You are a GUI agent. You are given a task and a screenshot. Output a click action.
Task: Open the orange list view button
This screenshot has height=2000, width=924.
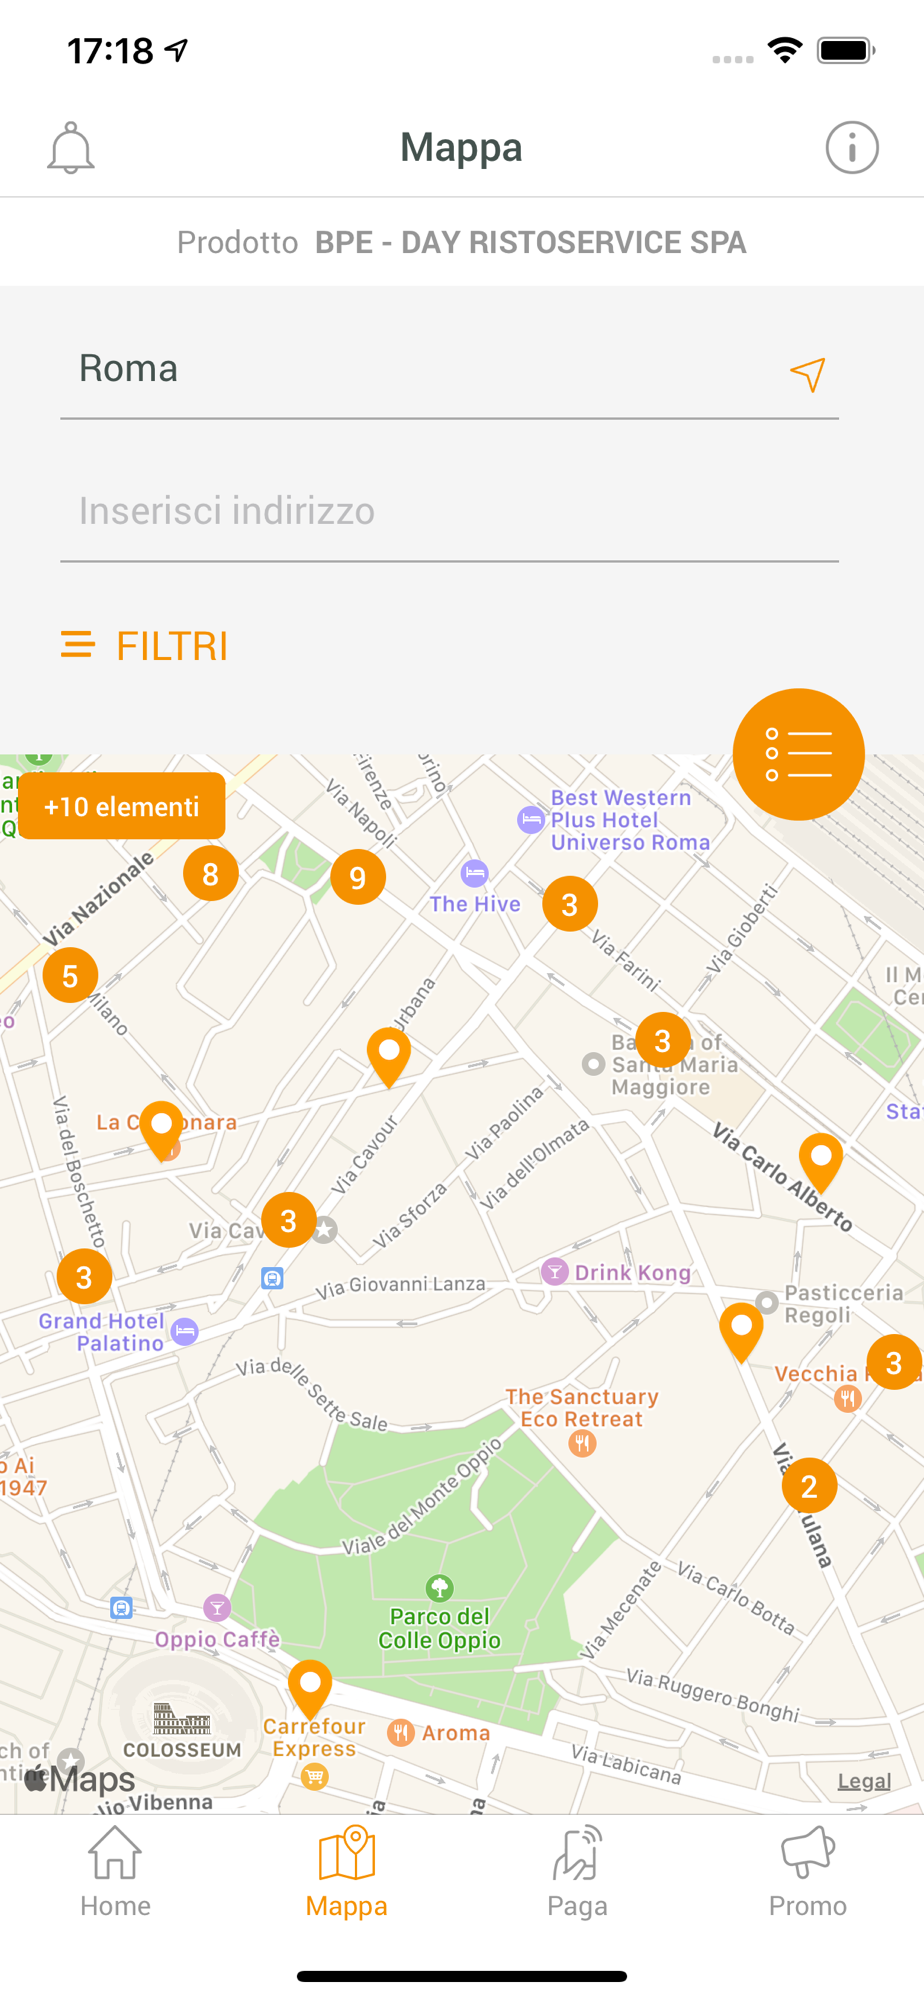798,754
